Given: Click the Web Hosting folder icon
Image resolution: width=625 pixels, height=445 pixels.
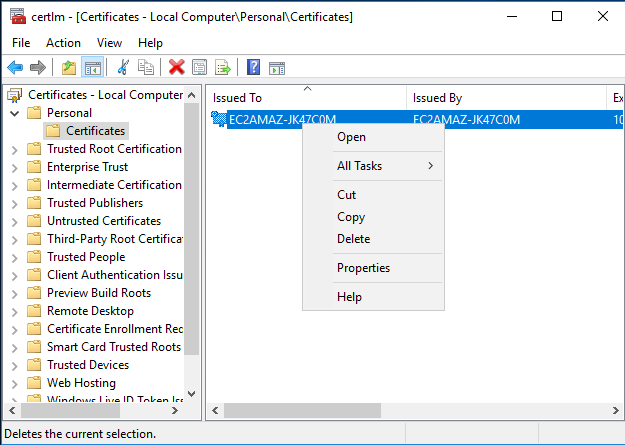Looking at the screenshot, I should pyautogui.click(x=34, y=383).
